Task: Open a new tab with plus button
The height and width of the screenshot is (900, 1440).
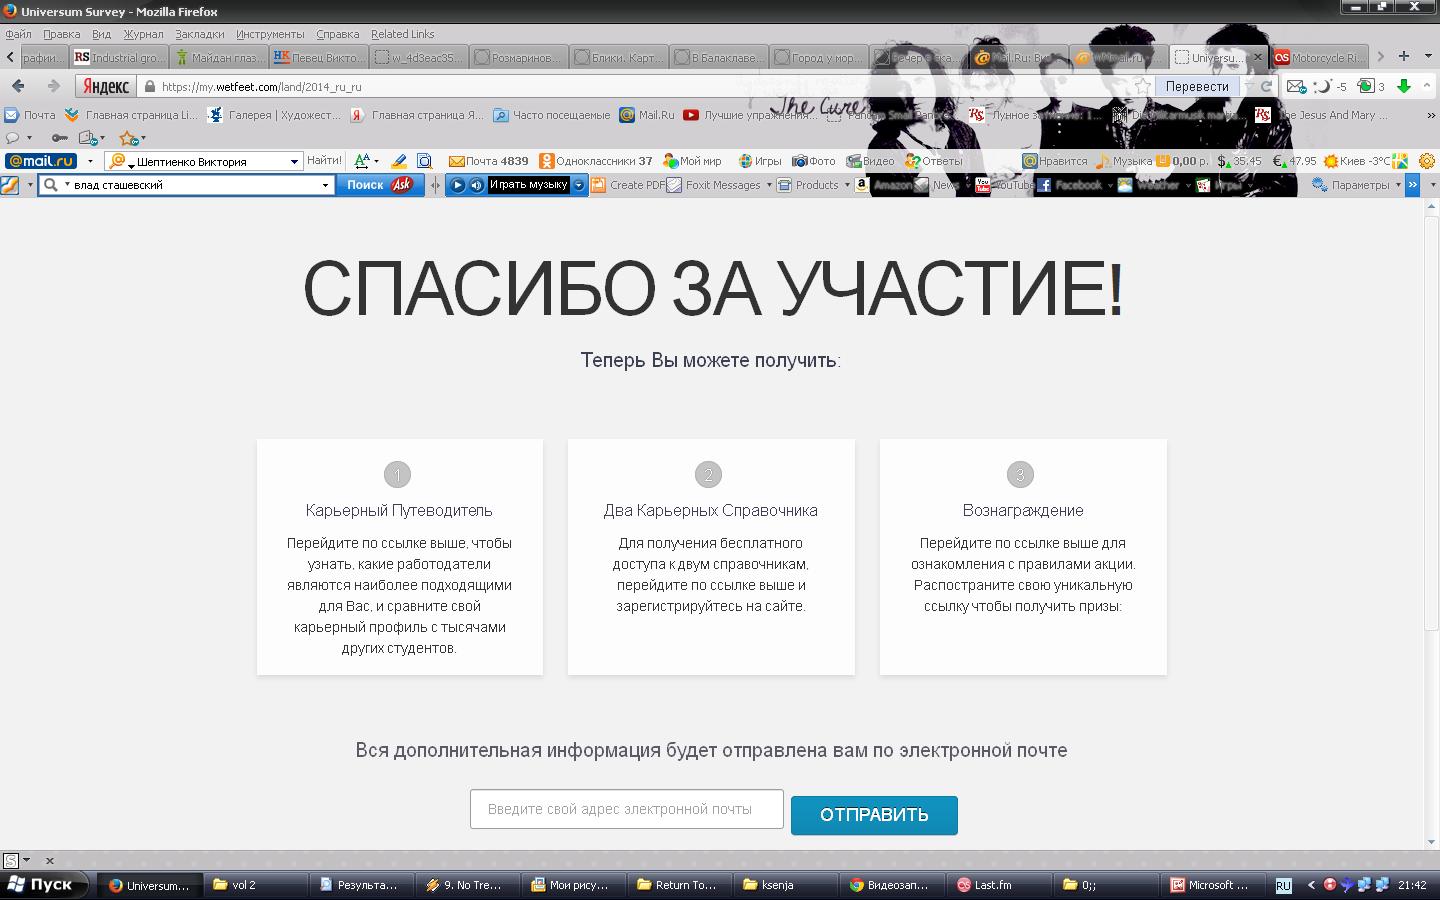Action: click(x=1403, y=57)
